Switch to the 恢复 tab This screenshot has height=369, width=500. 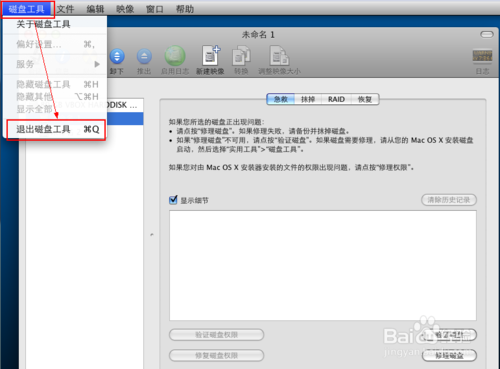pyautogui.click(x=365, y=99)
